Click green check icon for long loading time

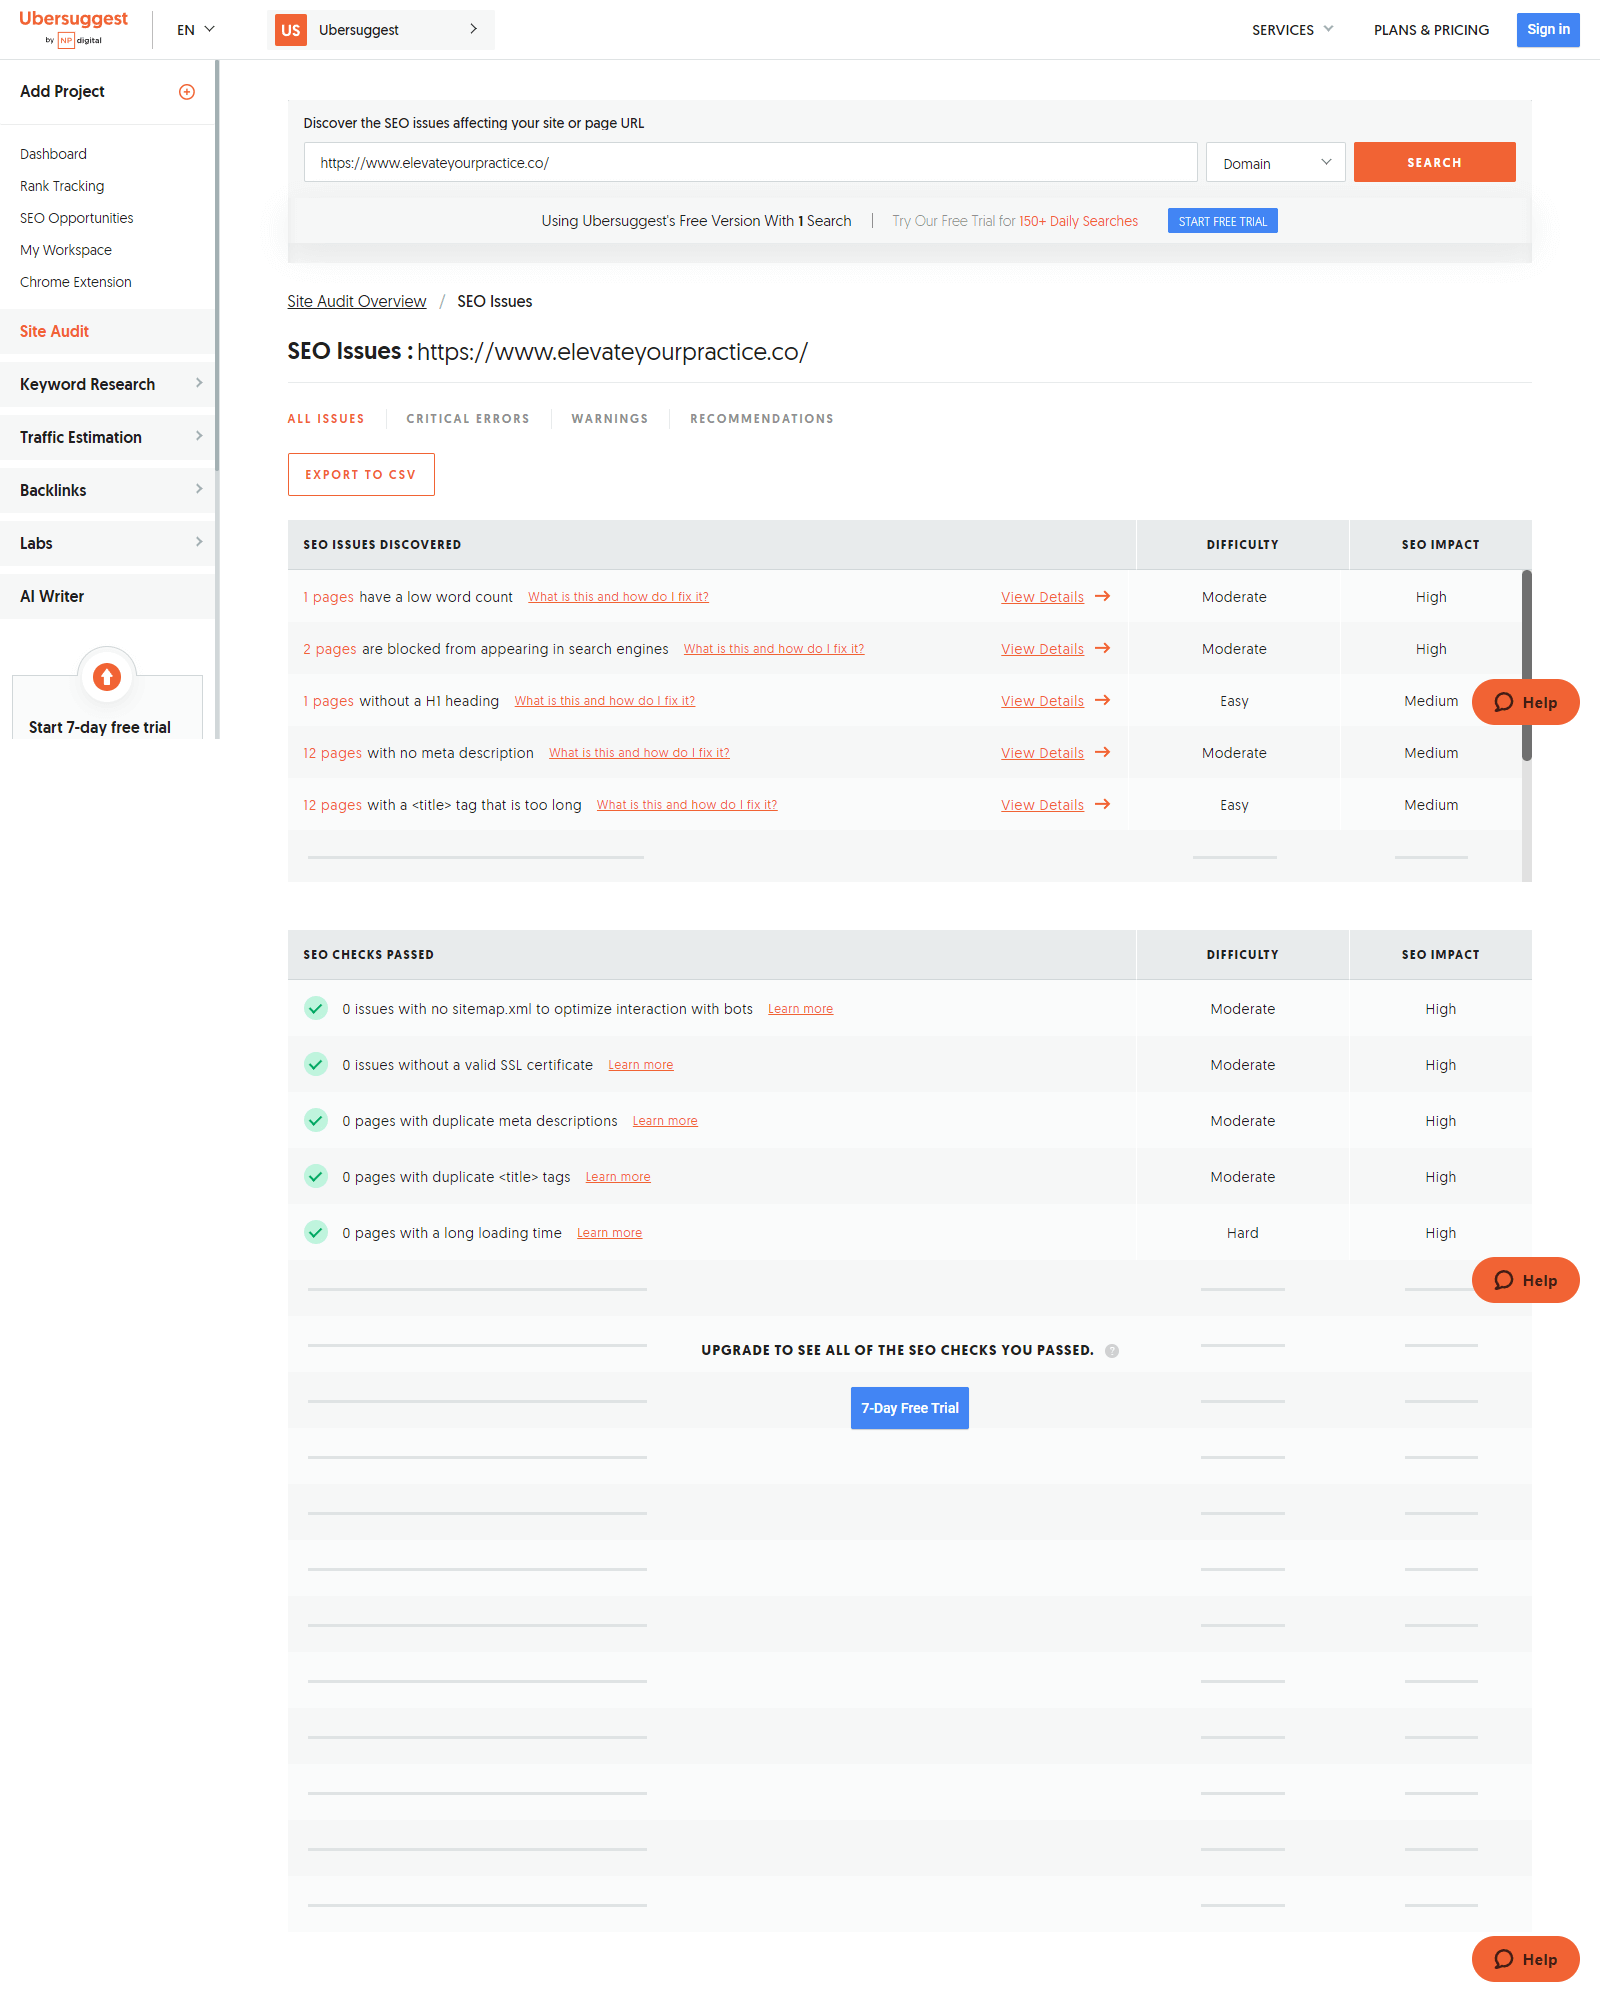(x=316, y=1232)
